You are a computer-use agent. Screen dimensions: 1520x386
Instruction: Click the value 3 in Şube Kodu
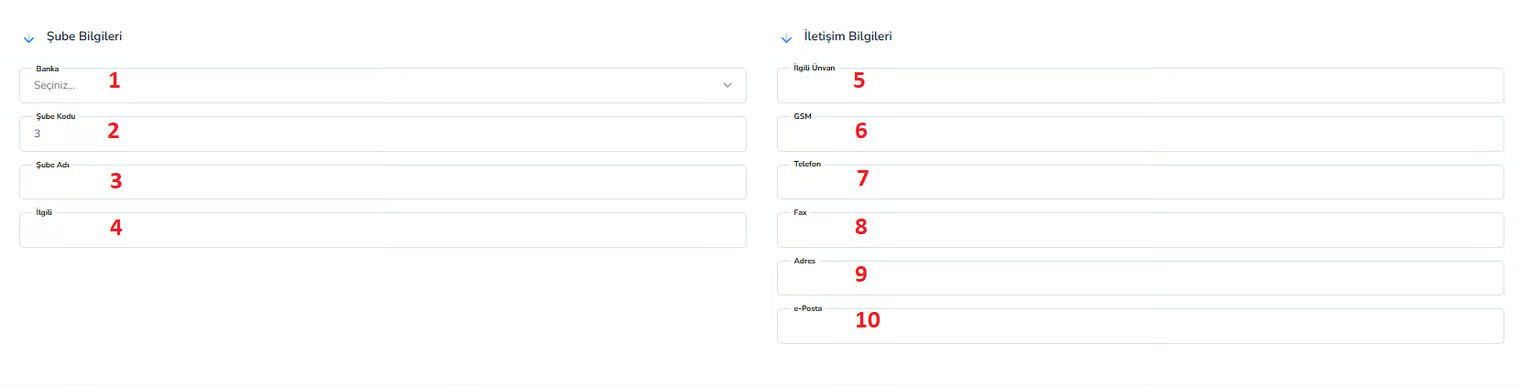pyautogui.click(x=37, y=134)
